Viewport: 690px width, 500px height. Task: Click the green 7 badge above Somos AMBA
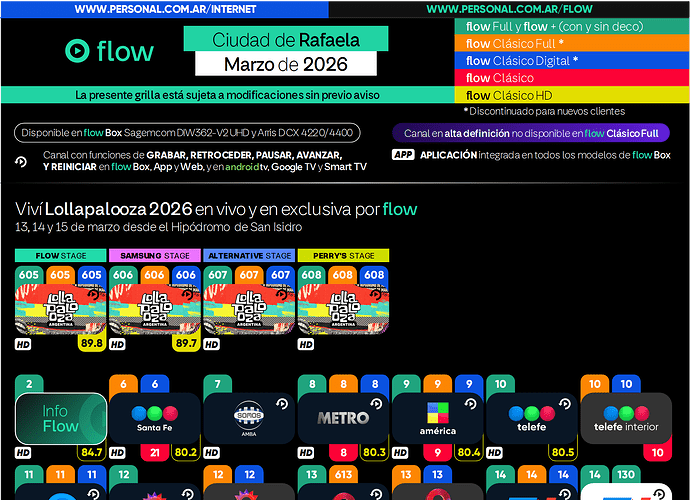click(x=217, y=384)
